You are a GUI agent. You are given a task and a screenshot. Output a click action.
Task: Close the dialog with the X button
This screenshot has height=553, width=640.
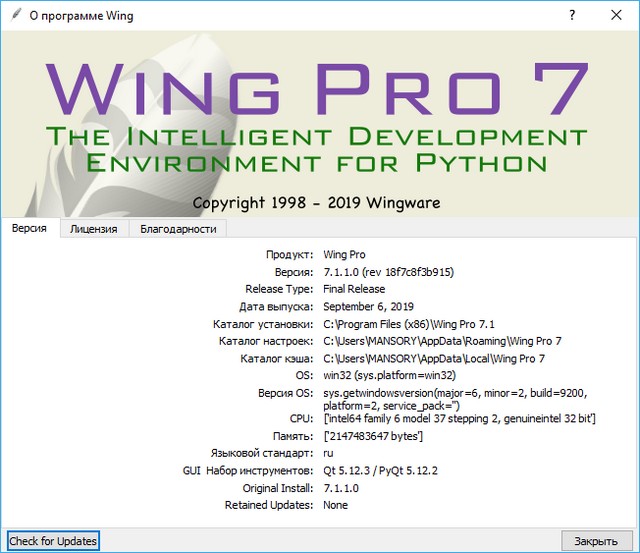[616, 16]
